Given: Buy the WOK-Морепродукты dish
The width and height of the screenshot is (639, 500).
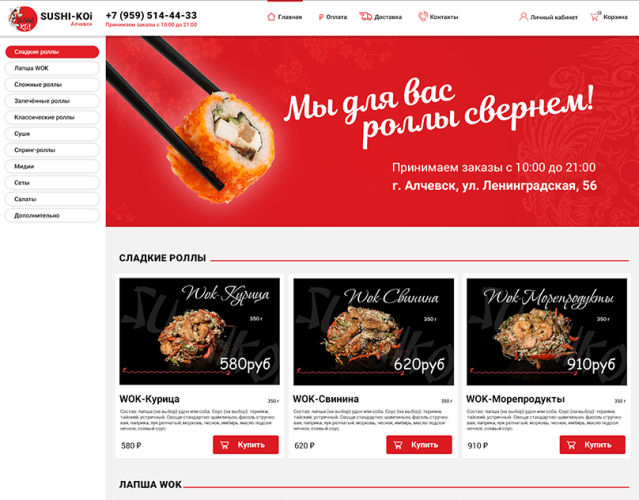Looking at the screenshot, I should 592,445.
